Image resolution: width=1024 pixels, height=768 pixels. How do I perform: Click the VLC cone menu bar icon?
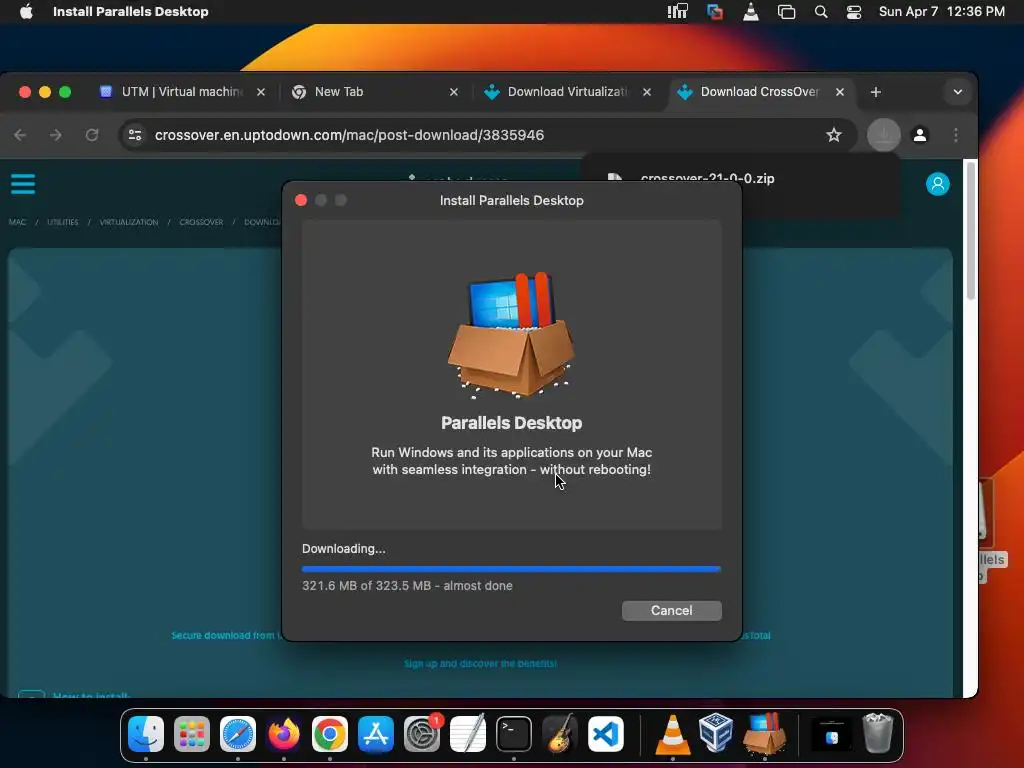pyautogui.click(x=751, y=12)
